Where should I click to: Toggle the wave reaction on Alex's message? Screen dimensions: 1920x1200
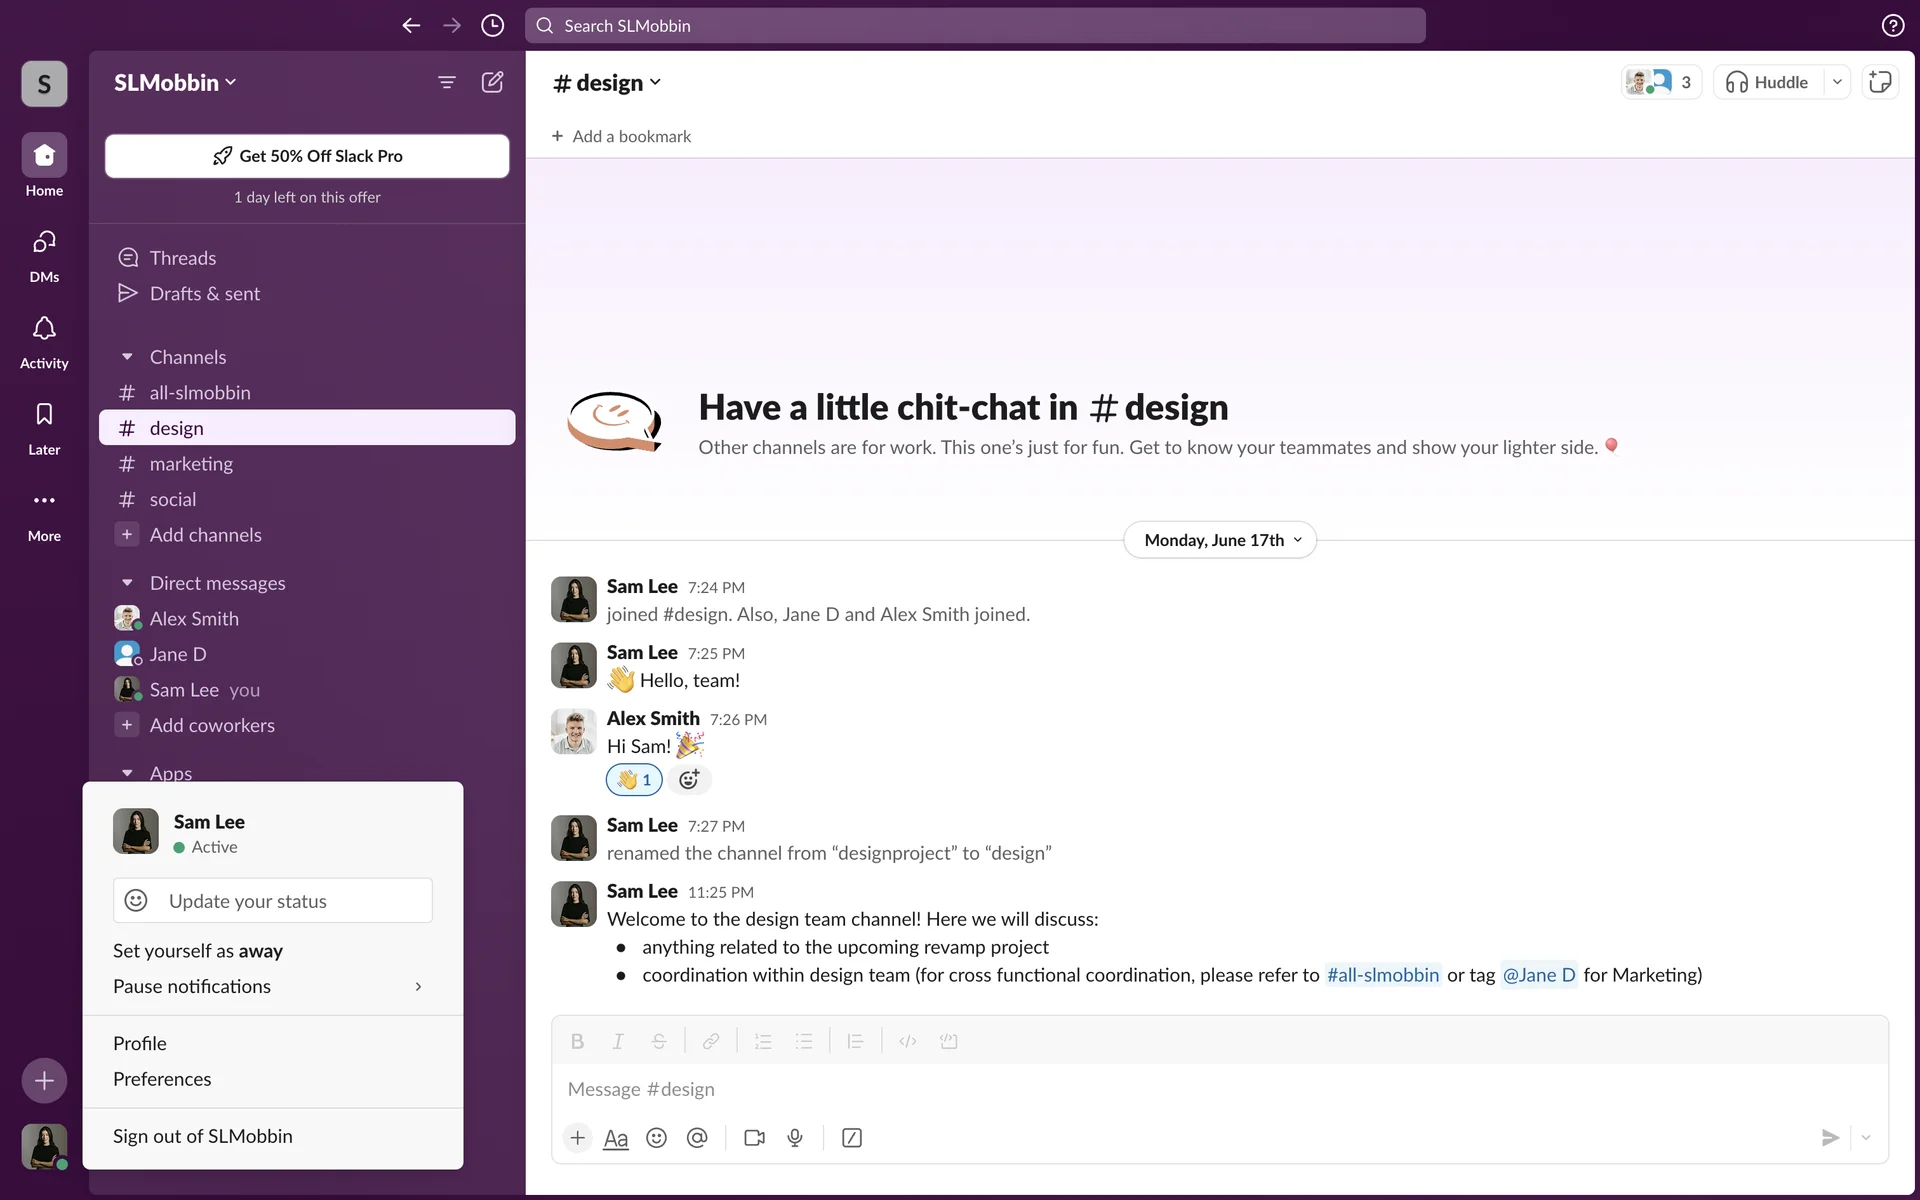tap(634, 780)
